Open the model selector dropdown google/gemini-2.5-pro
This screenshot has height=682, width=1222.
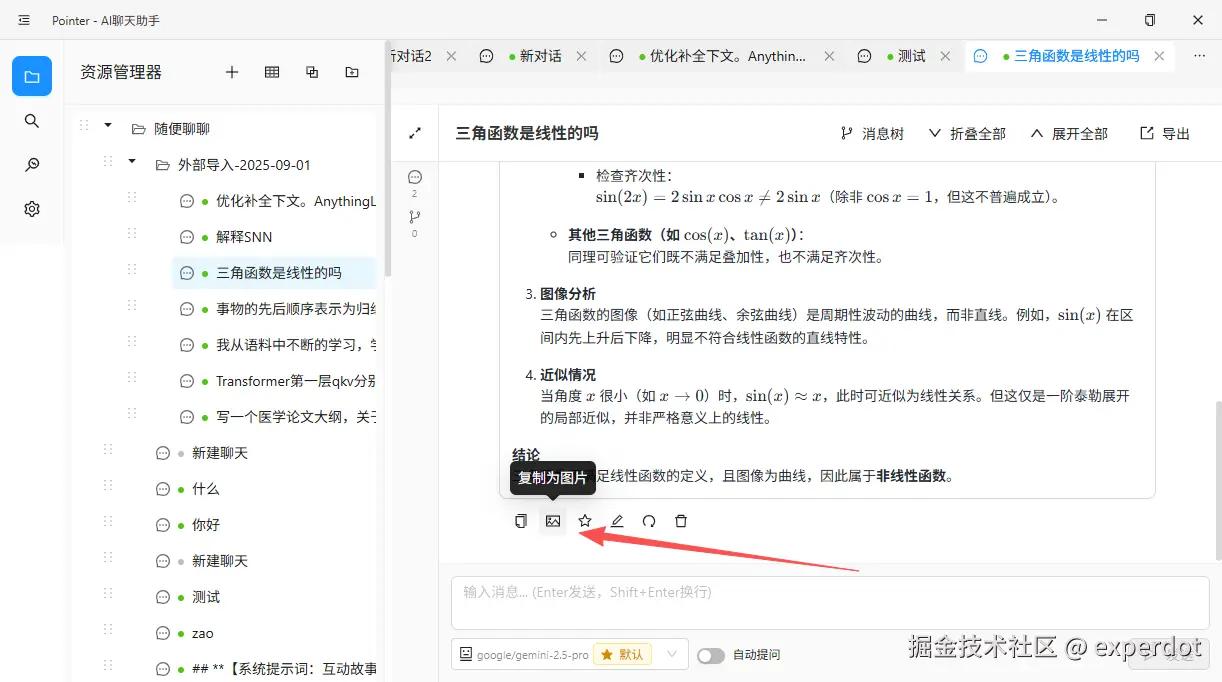click(570, 655)
